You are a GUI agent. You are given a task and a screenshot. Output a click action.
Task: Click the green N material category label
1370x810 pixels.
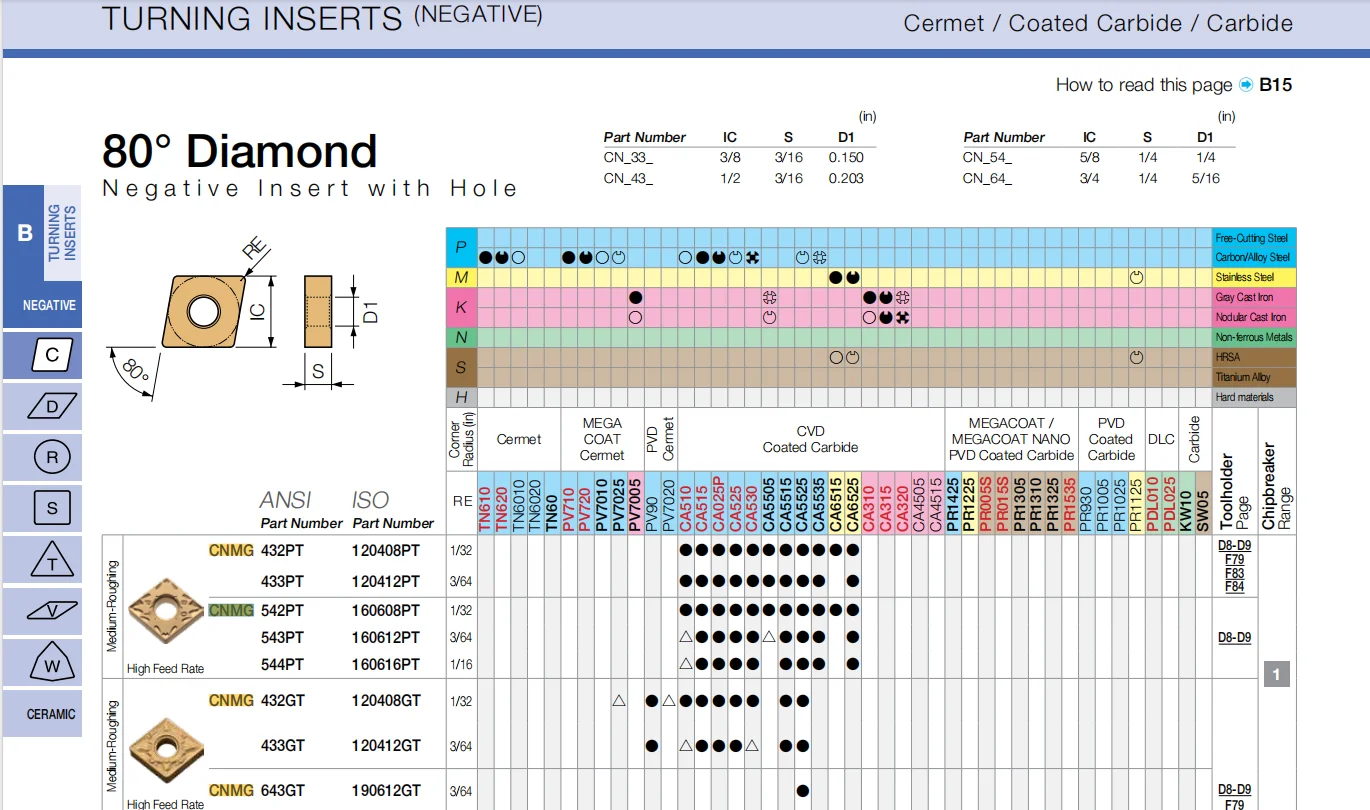click(461, 337)
